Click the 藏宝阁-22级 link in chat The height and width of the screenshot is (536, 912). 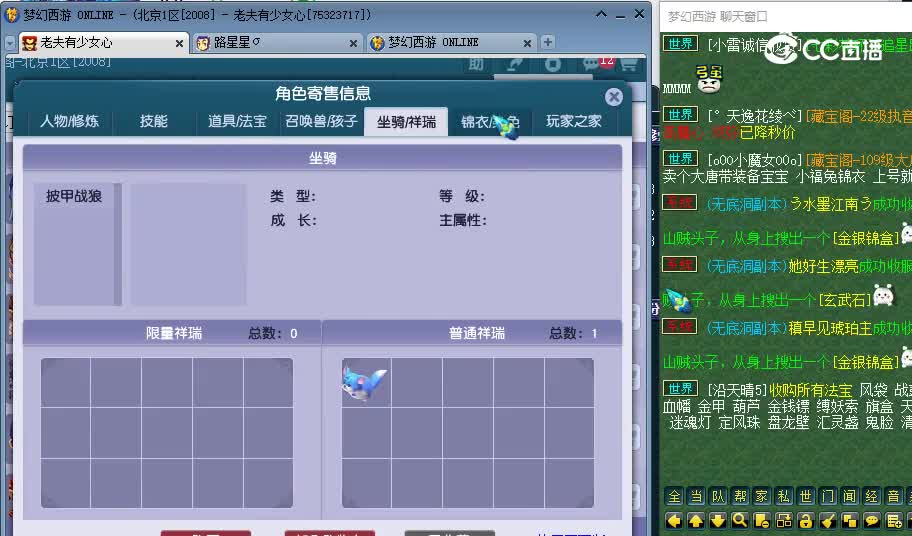point(858,116)
